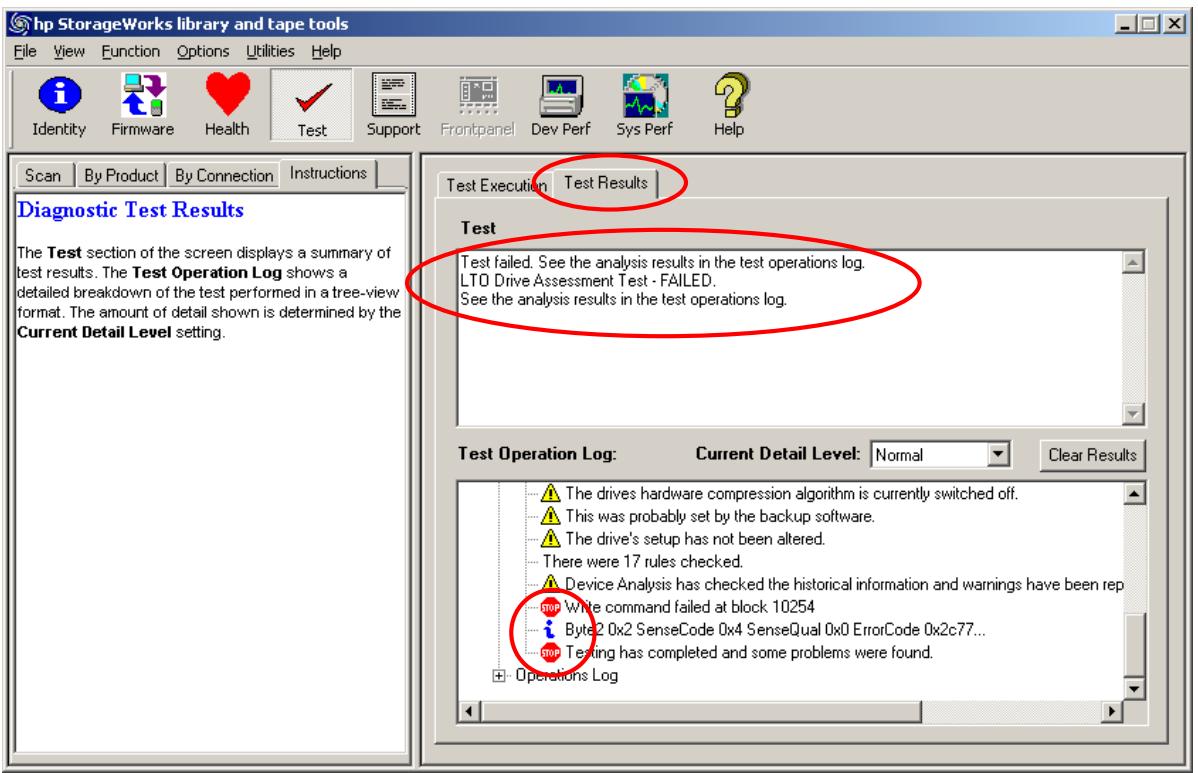Click operation log vertical scrollbar up arrow
Screen dimensions: 1198x773
[x=1135, y=493]
